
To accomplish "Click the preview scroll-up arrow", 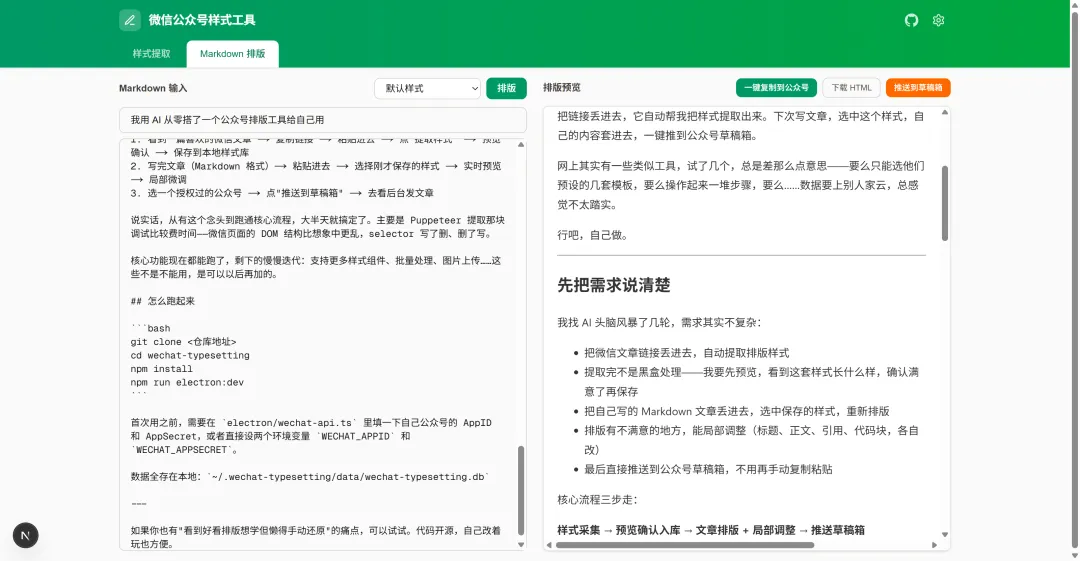I will pos(945,112).
